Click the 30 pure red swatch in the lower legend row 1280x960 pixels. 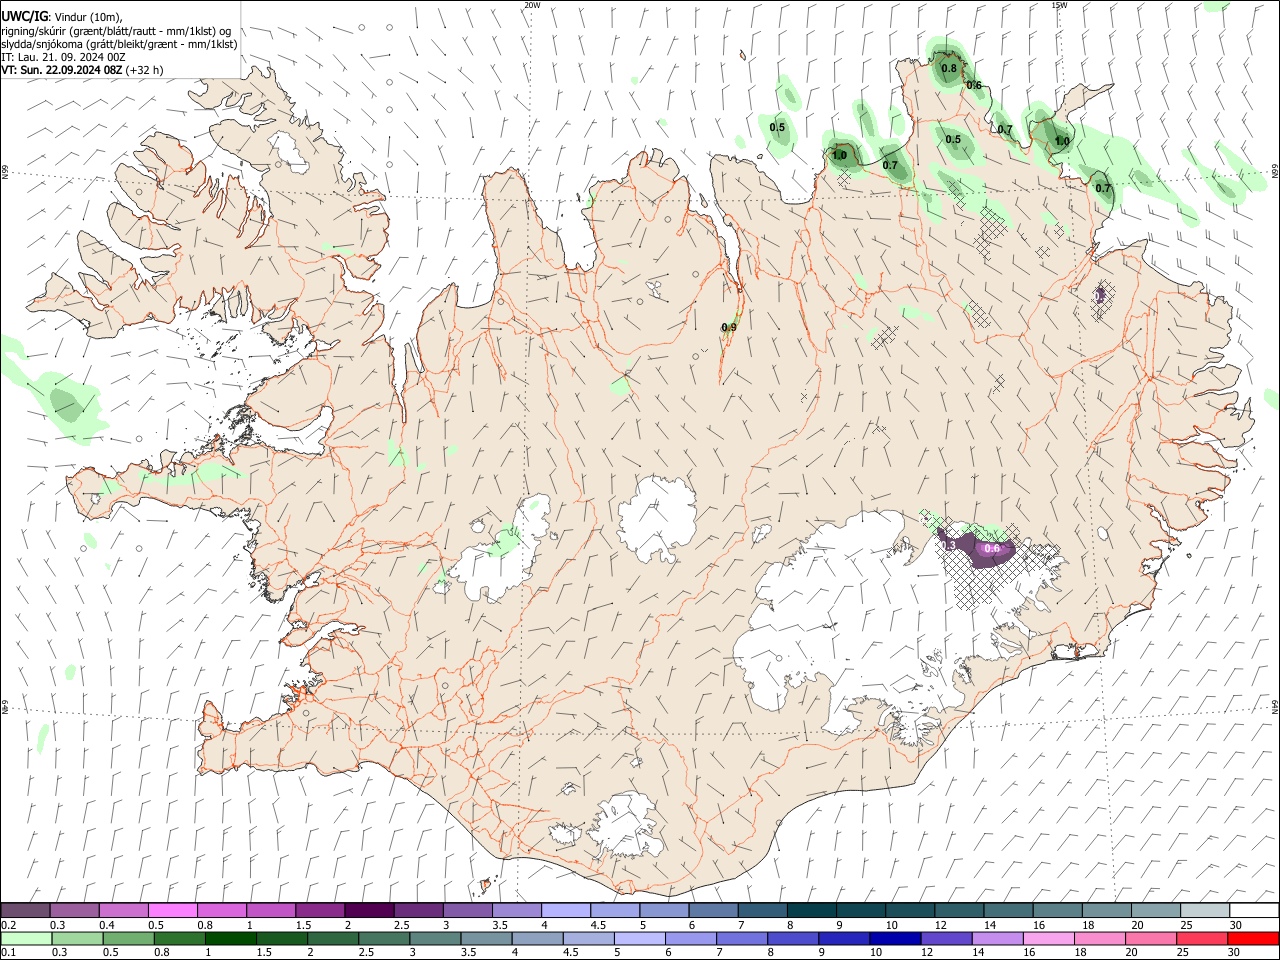pos(1253,938)
